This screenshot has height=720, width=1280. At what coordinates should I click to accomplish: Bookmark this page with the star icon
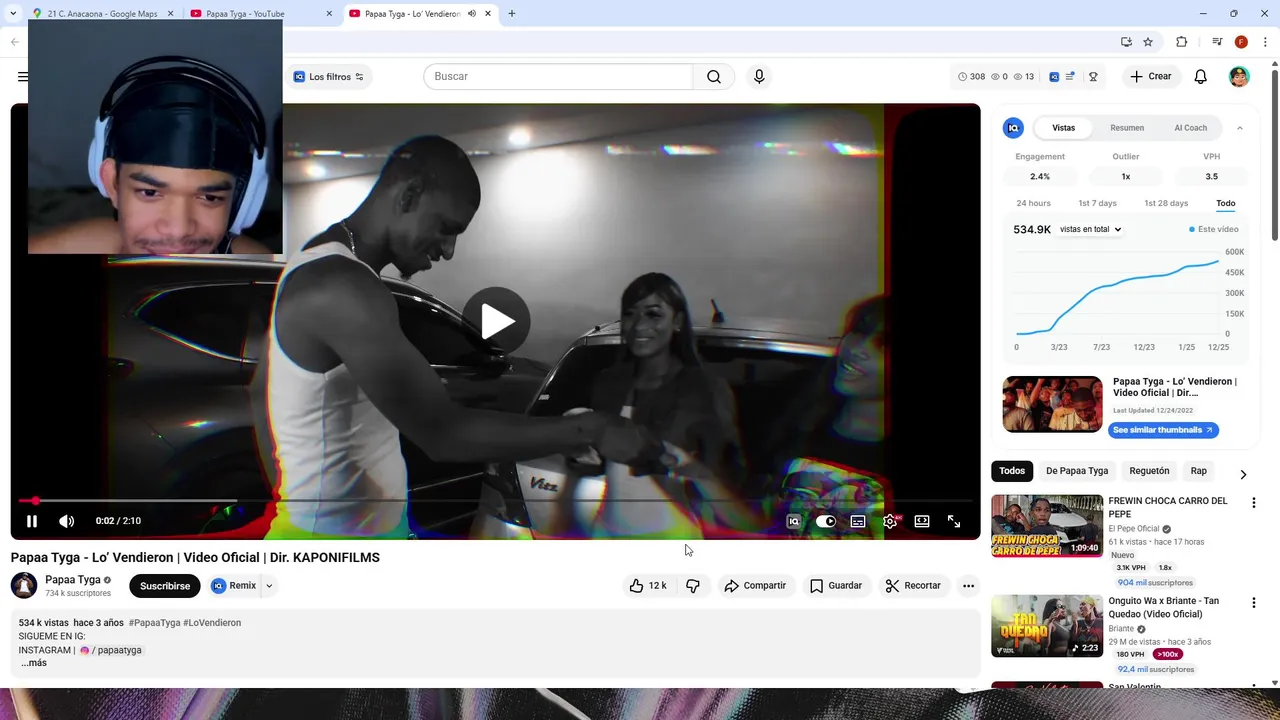1148,42
